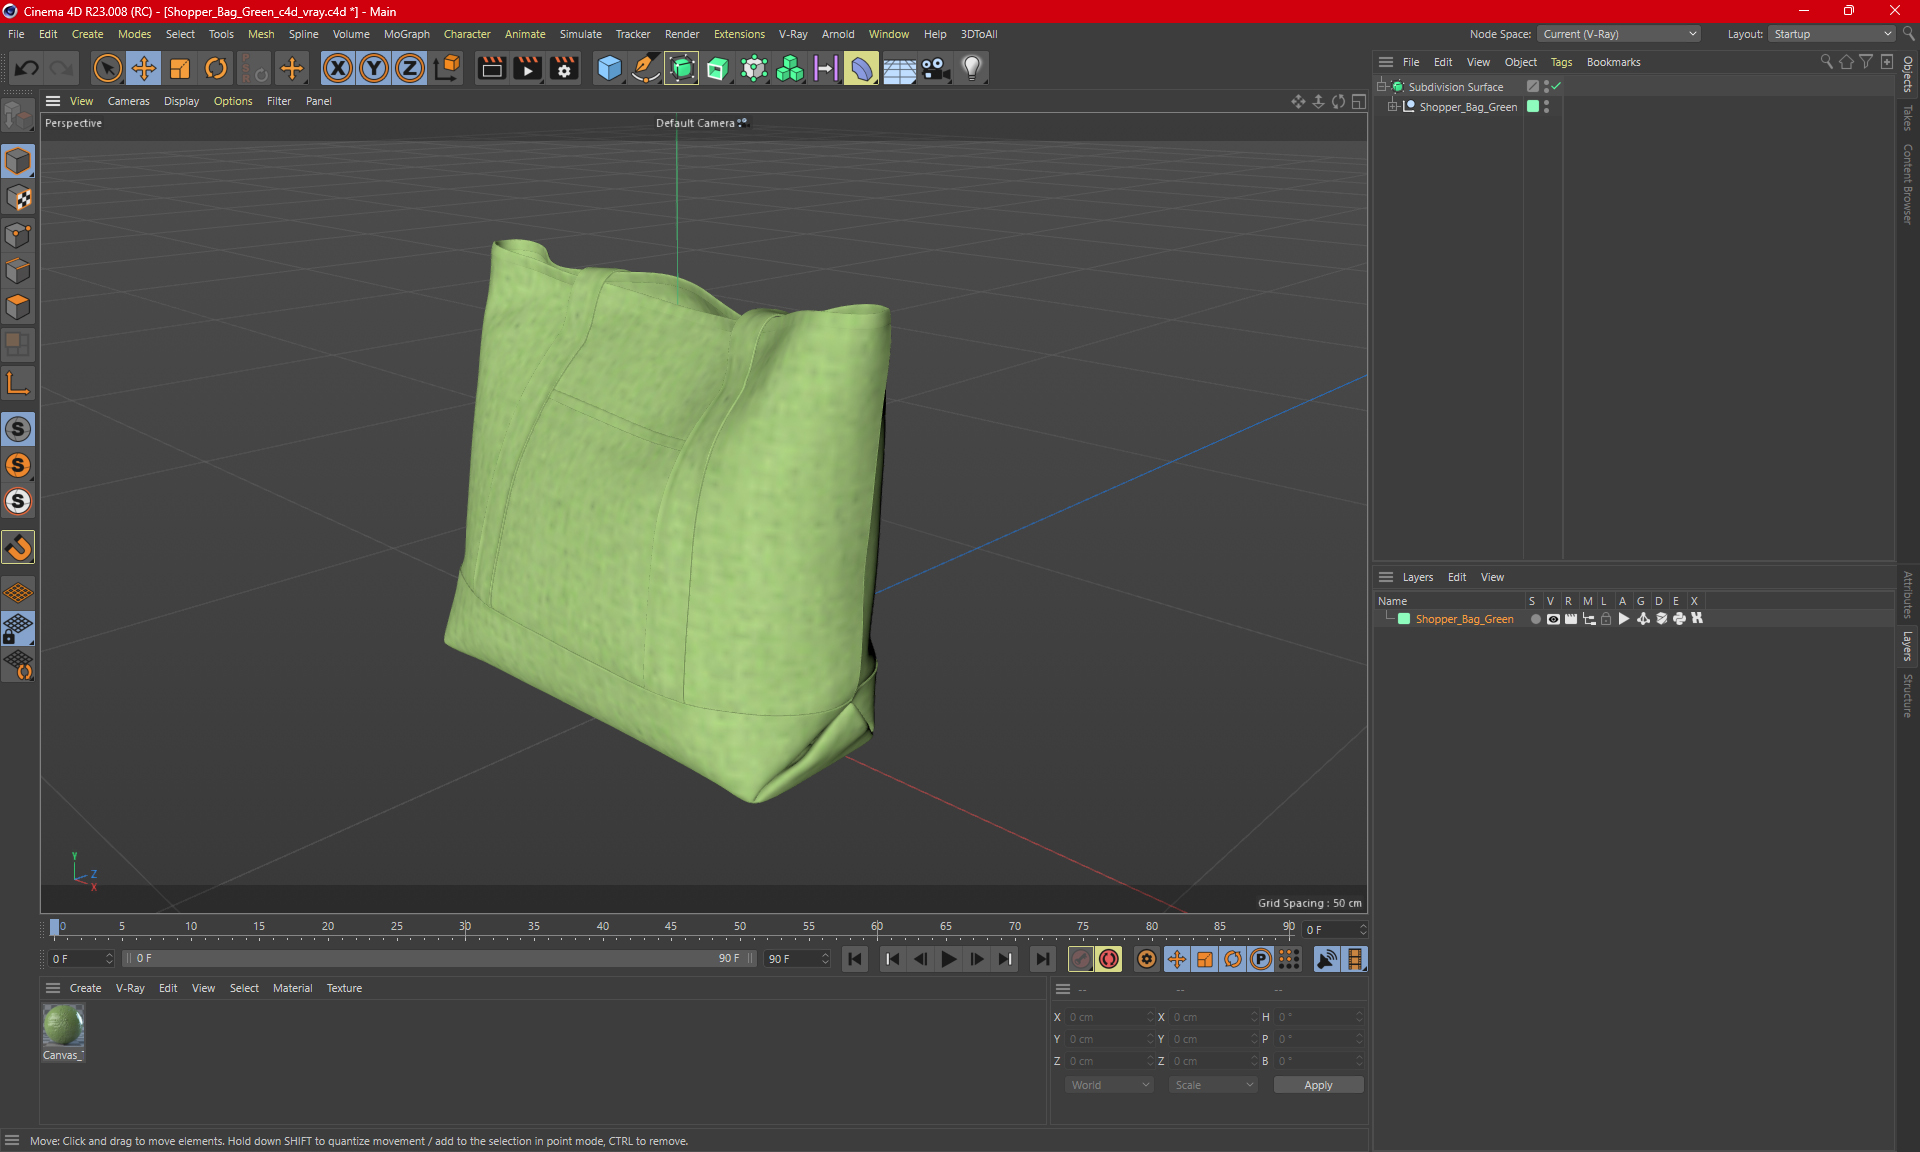Click the X position input field
The height and width of the screenshot is (1152, 1920).
pyautogui.click(x=1108, y=1016)
